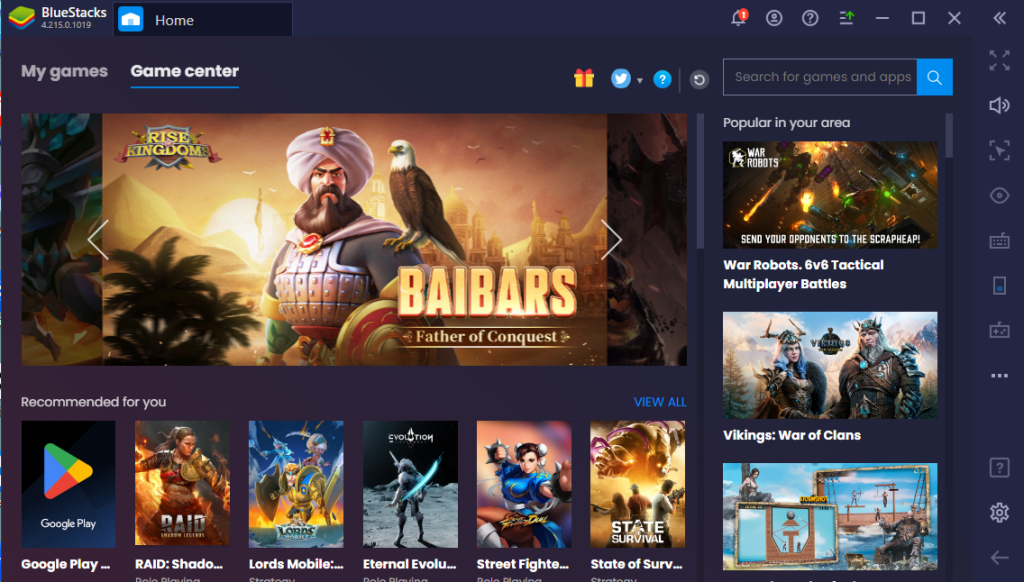The width and height of the screenshot is (1024, 582).
Task: Click VIEW ALL recommended games link
Action: [660, 402]
